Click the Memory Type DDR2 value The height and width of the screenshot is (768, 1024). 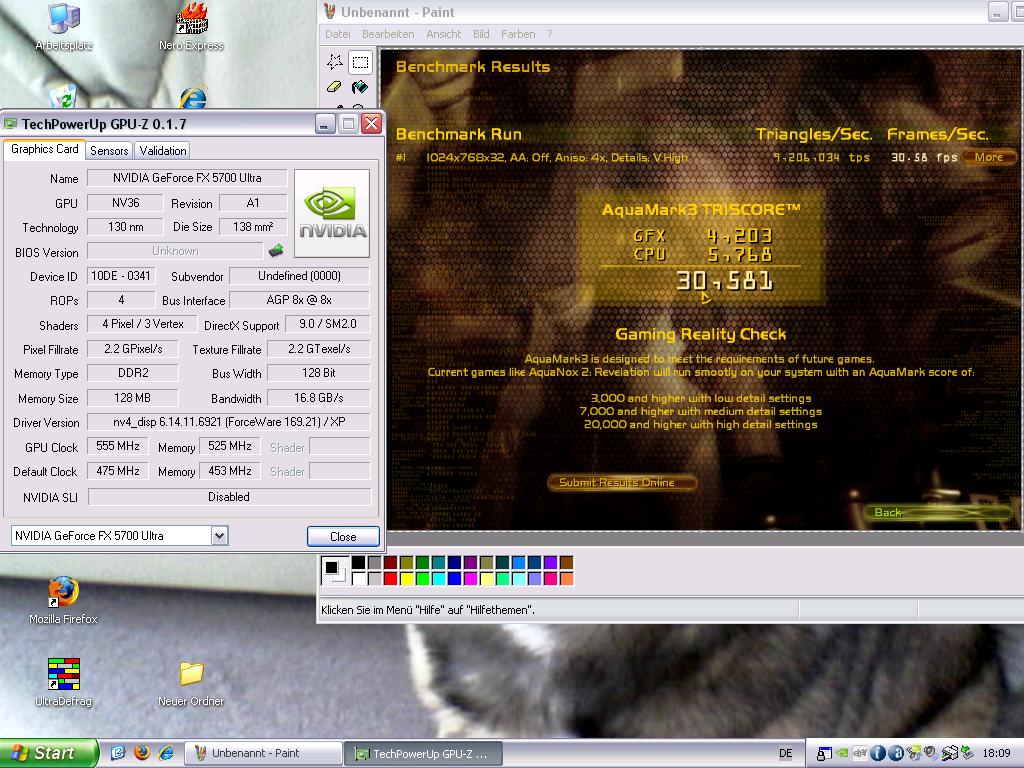(x=133, y=373)
